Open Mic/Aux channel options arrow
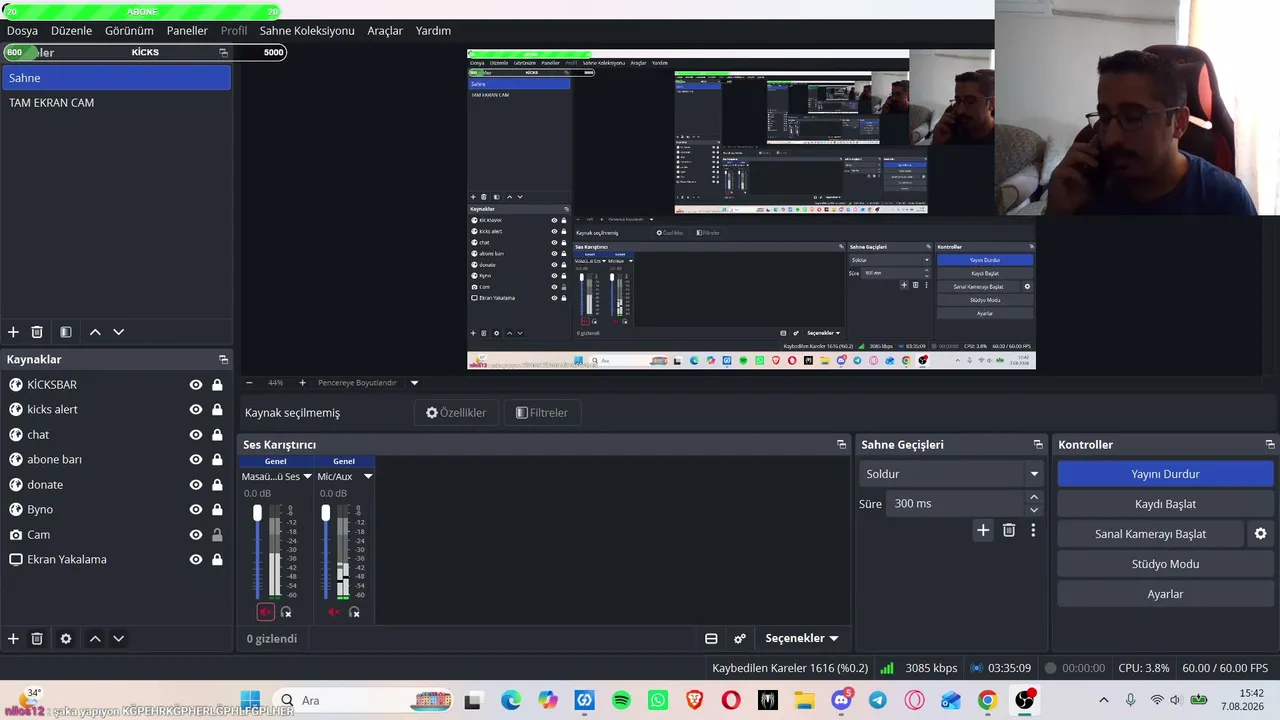The image size is (1280, 720). pyautogui.click(x=368, y=477)
